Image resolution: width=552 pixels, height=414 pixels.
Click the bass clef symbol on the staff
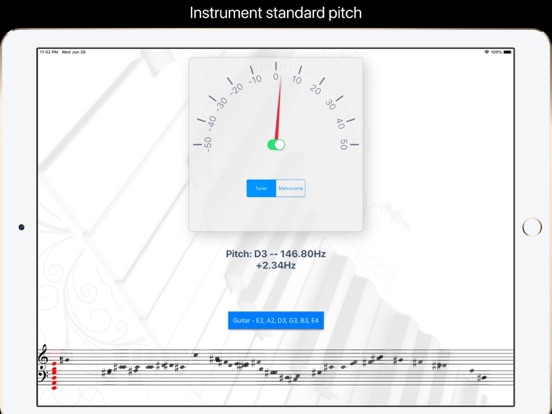[x=42, y=375]
